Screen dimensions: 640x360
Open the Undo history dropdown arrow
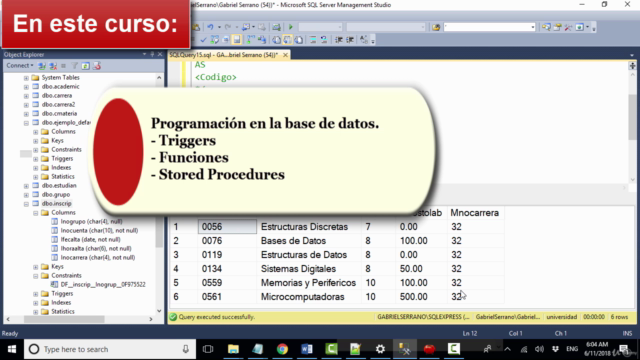tap(219, 27)
